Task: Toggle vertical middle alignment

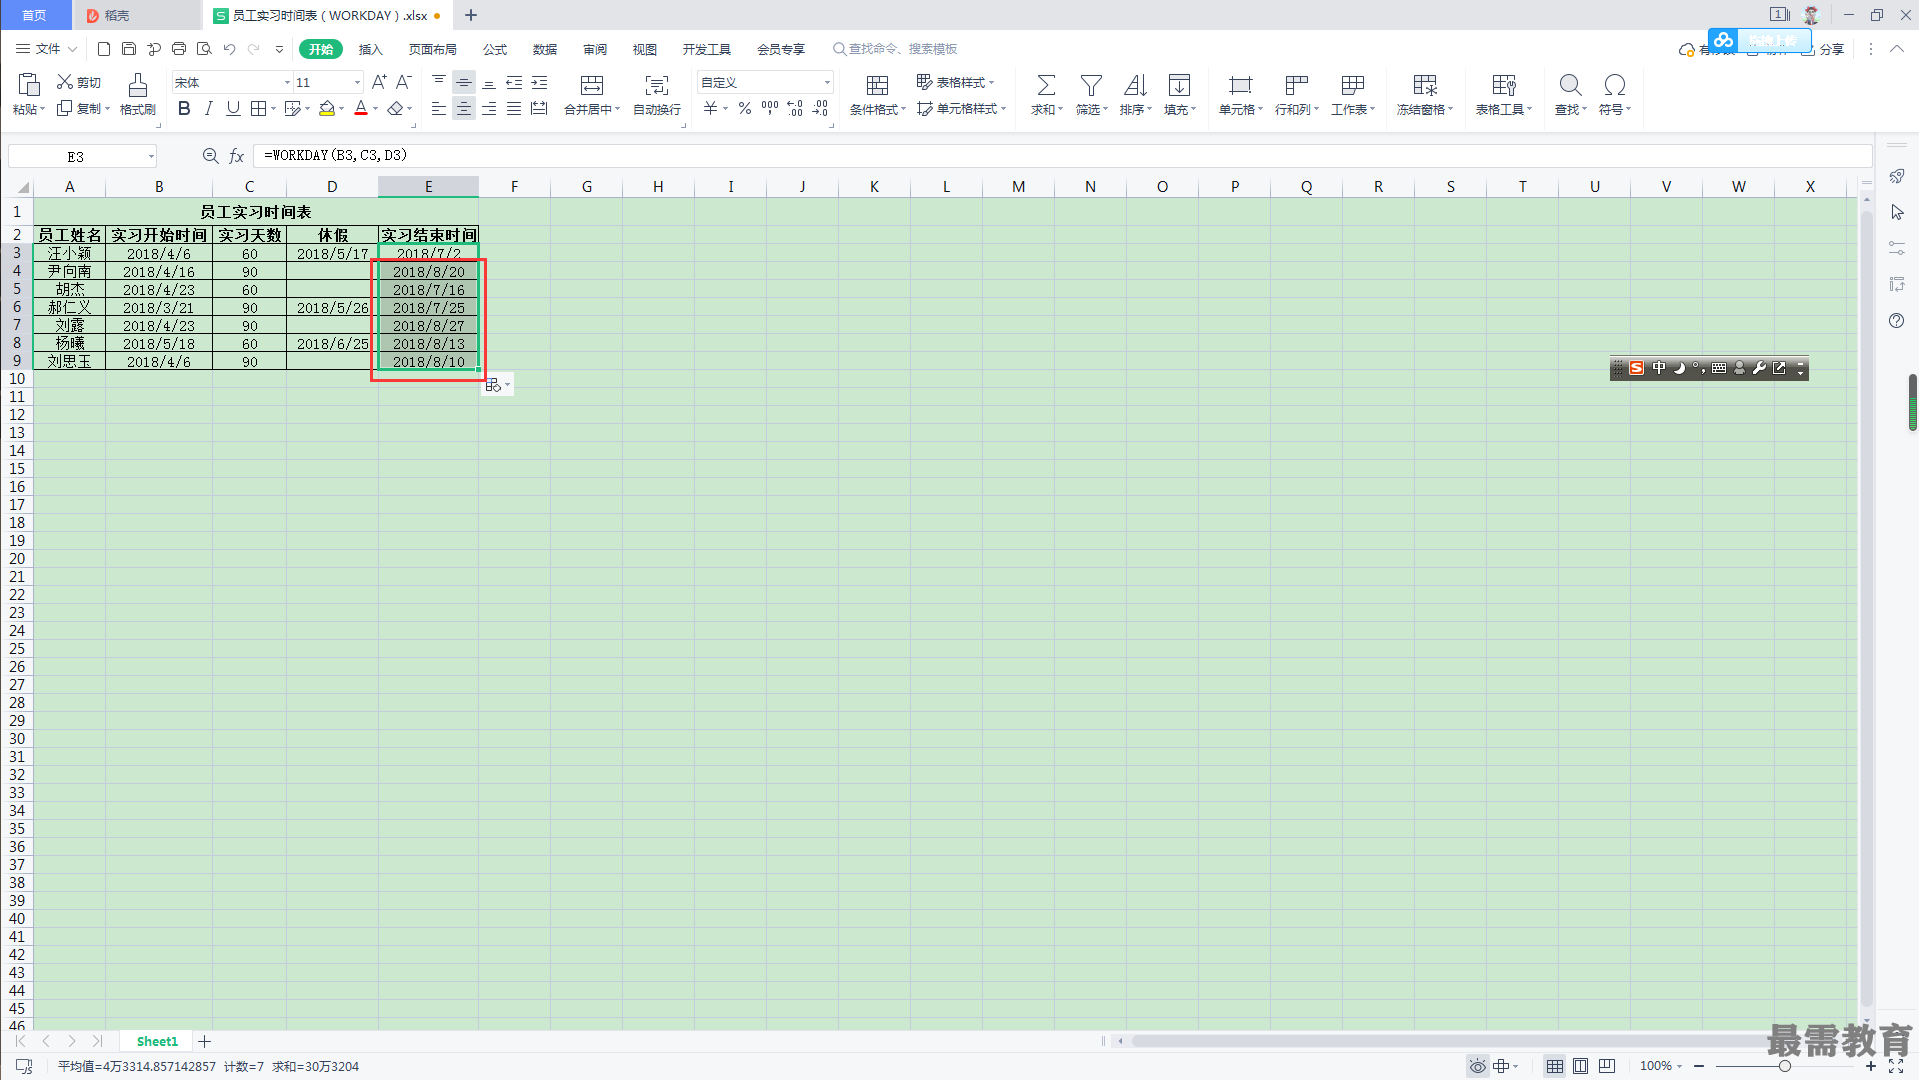Action: (x=464, y=82)
